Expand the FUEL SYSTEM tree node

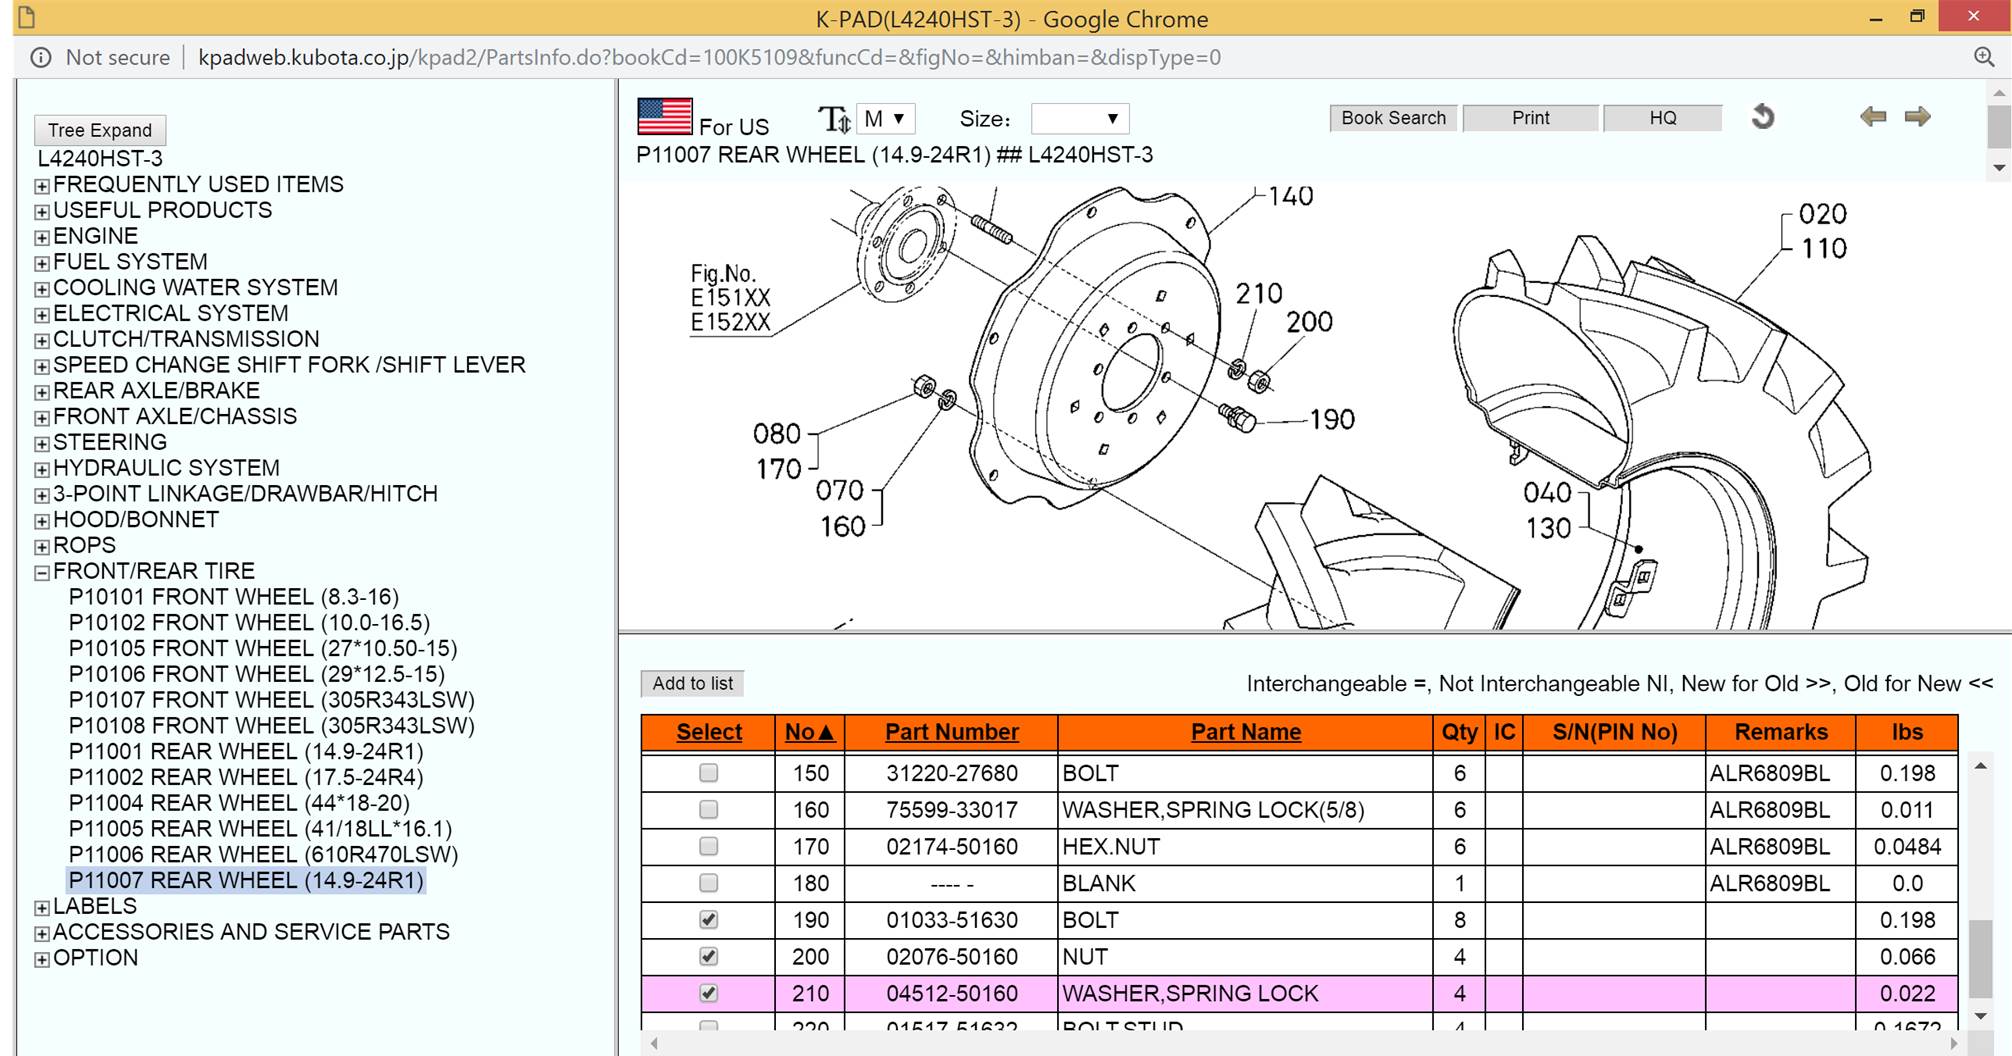pos(42,264)
